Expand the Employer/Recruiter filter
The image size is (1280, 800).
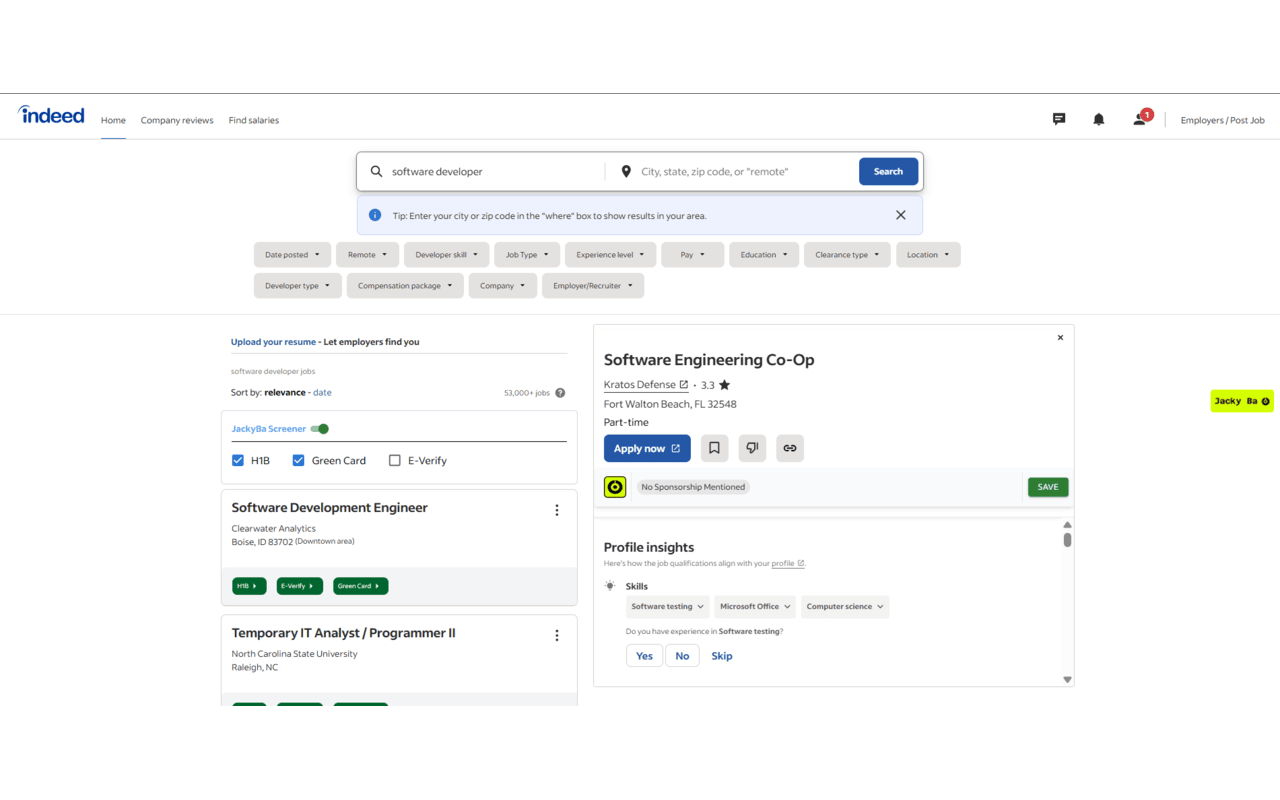tap(593, 286)
